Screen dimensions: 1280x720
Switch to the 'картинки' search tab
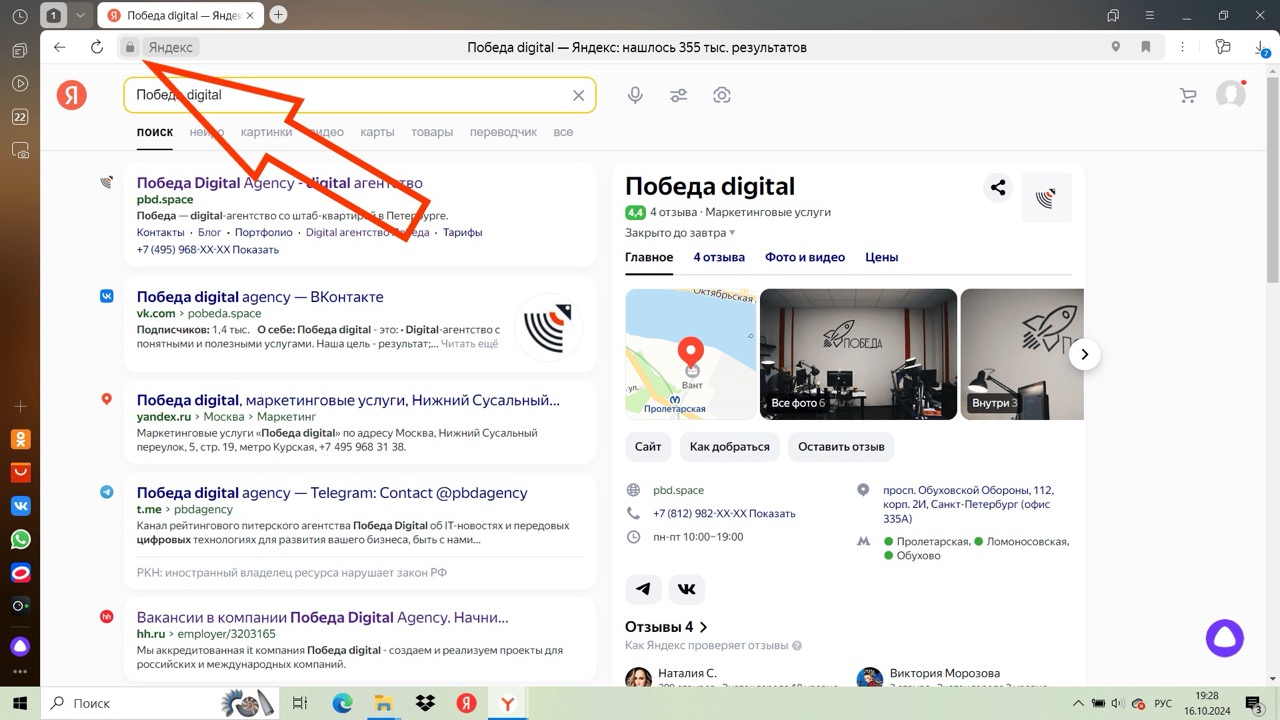266,132
